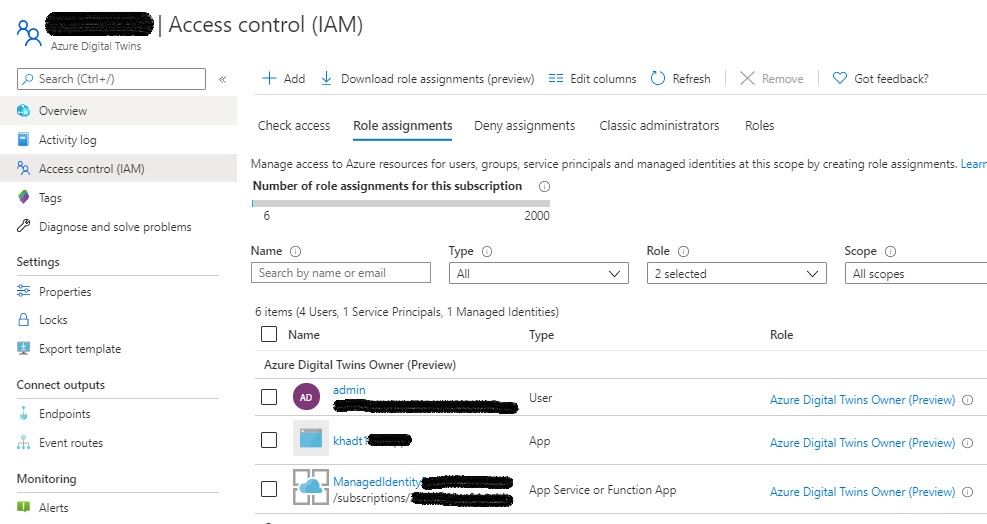Check the box for the admin user
Screen dimensions: 987x524
(x=269, y=397)
